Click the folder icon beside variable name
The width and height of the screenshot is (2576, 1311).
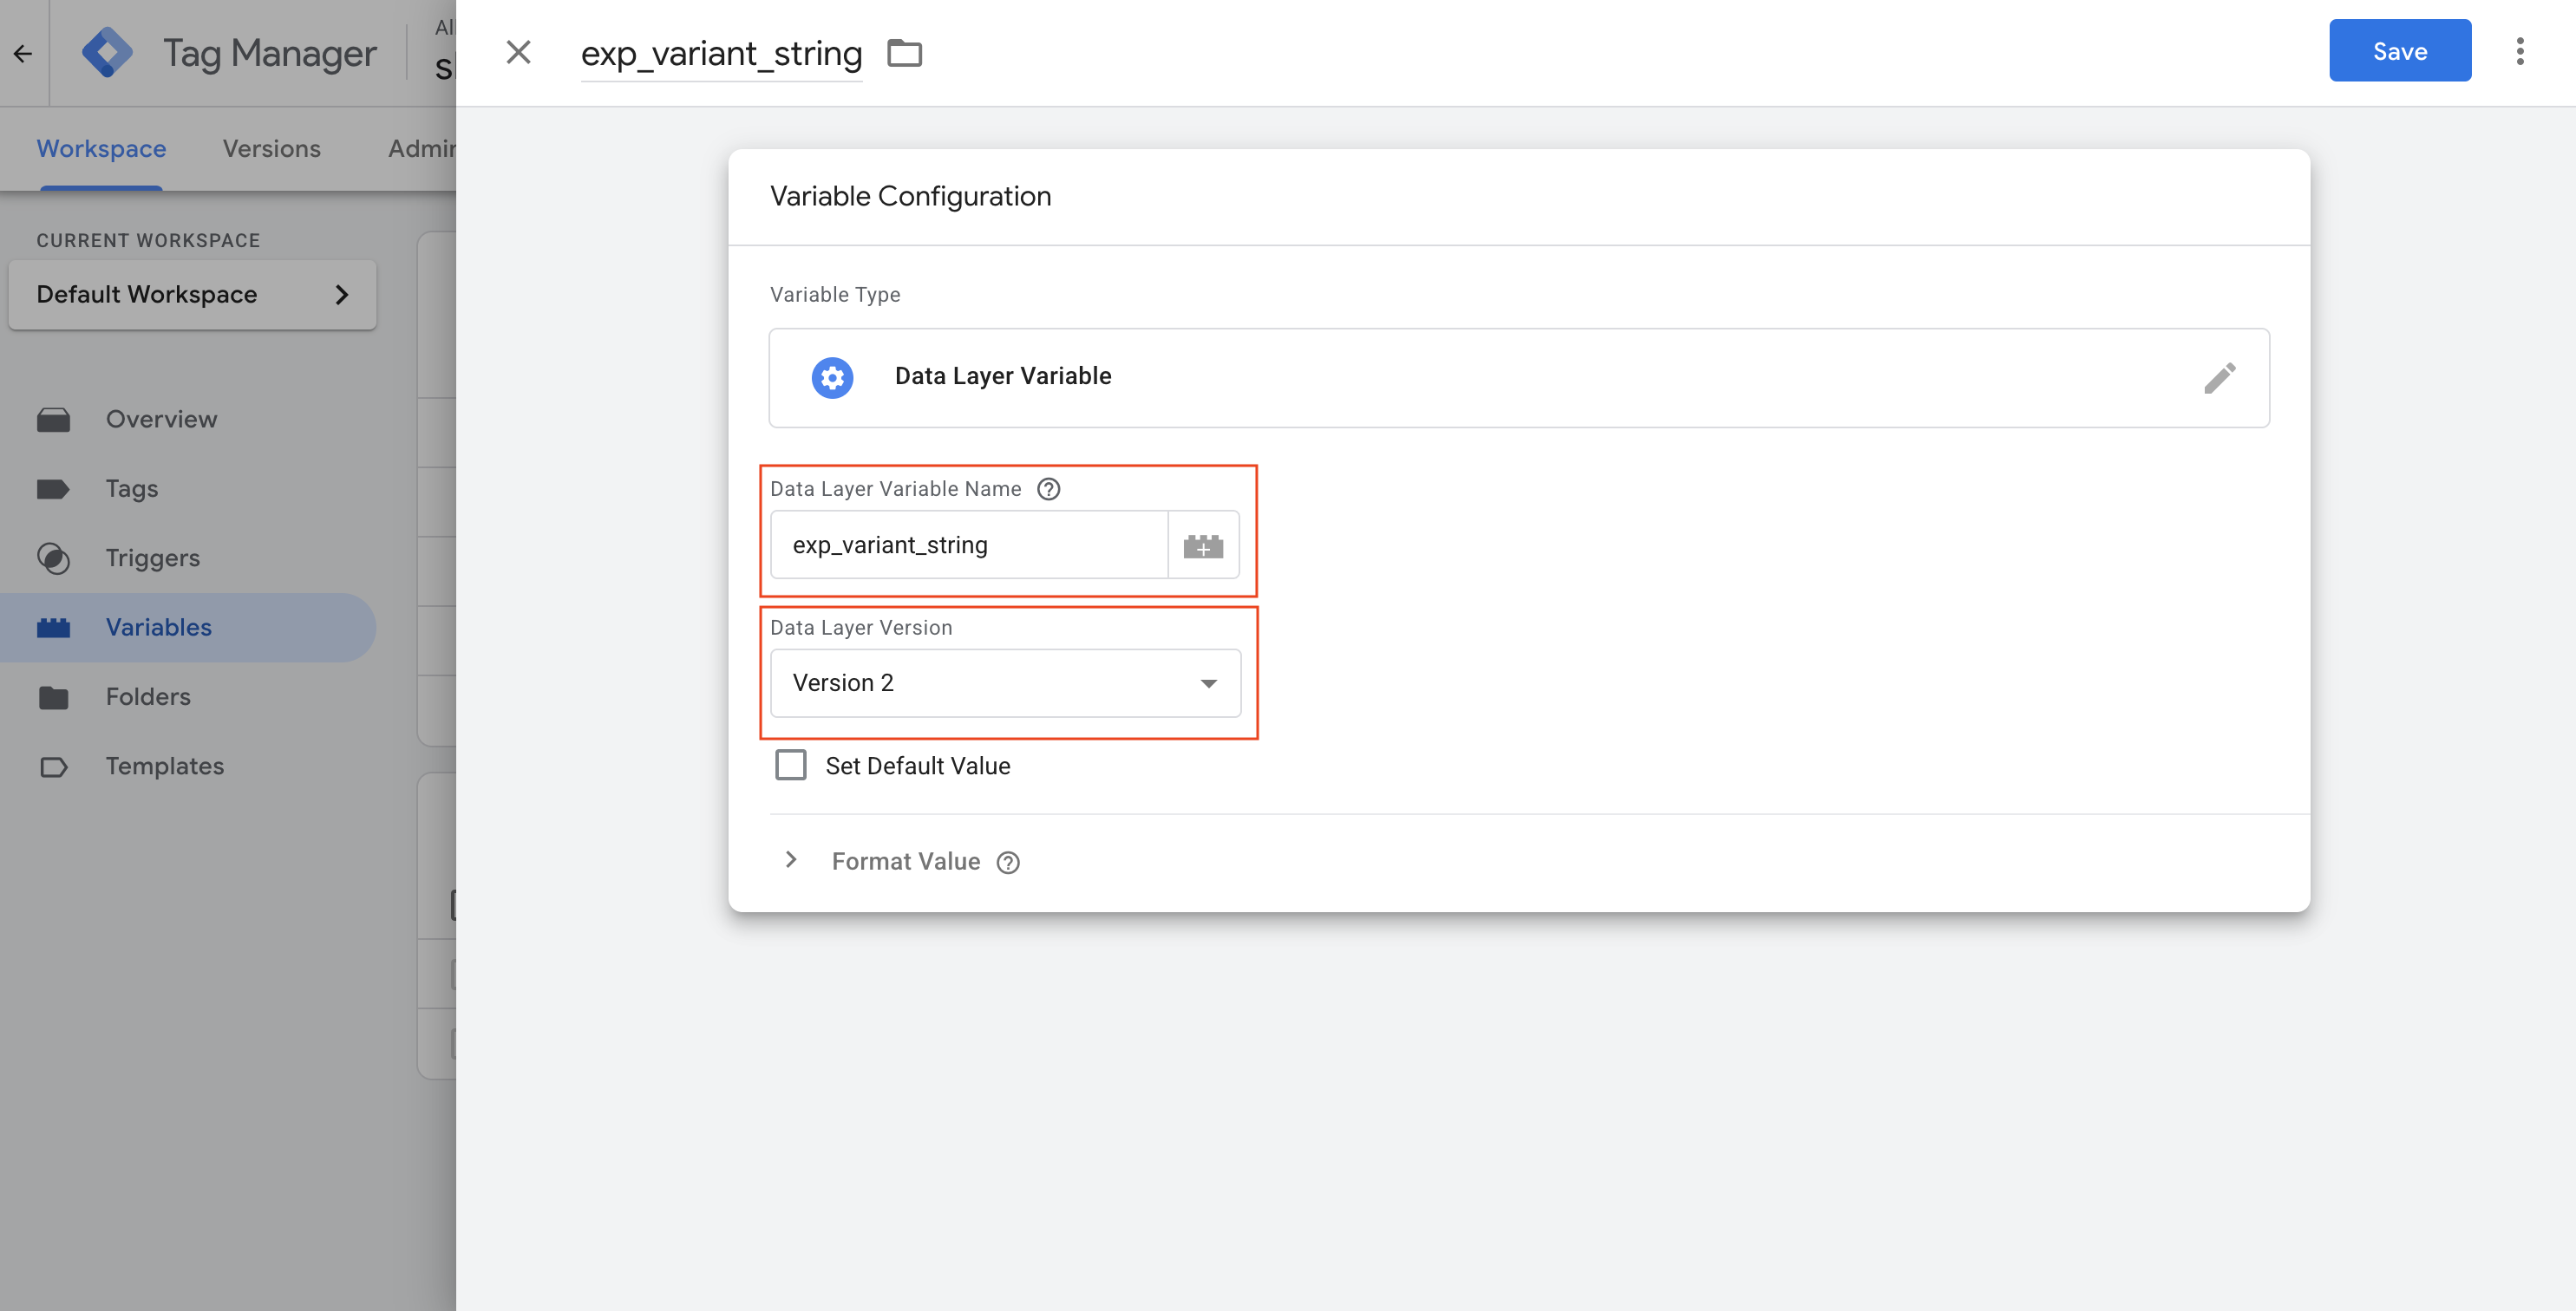(904, 52)
